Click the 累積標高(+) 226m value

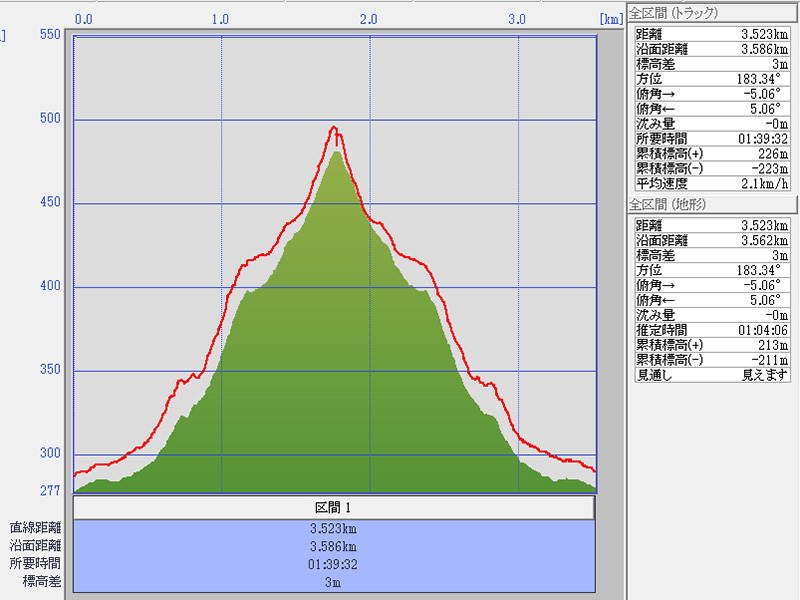pos(765,153)
